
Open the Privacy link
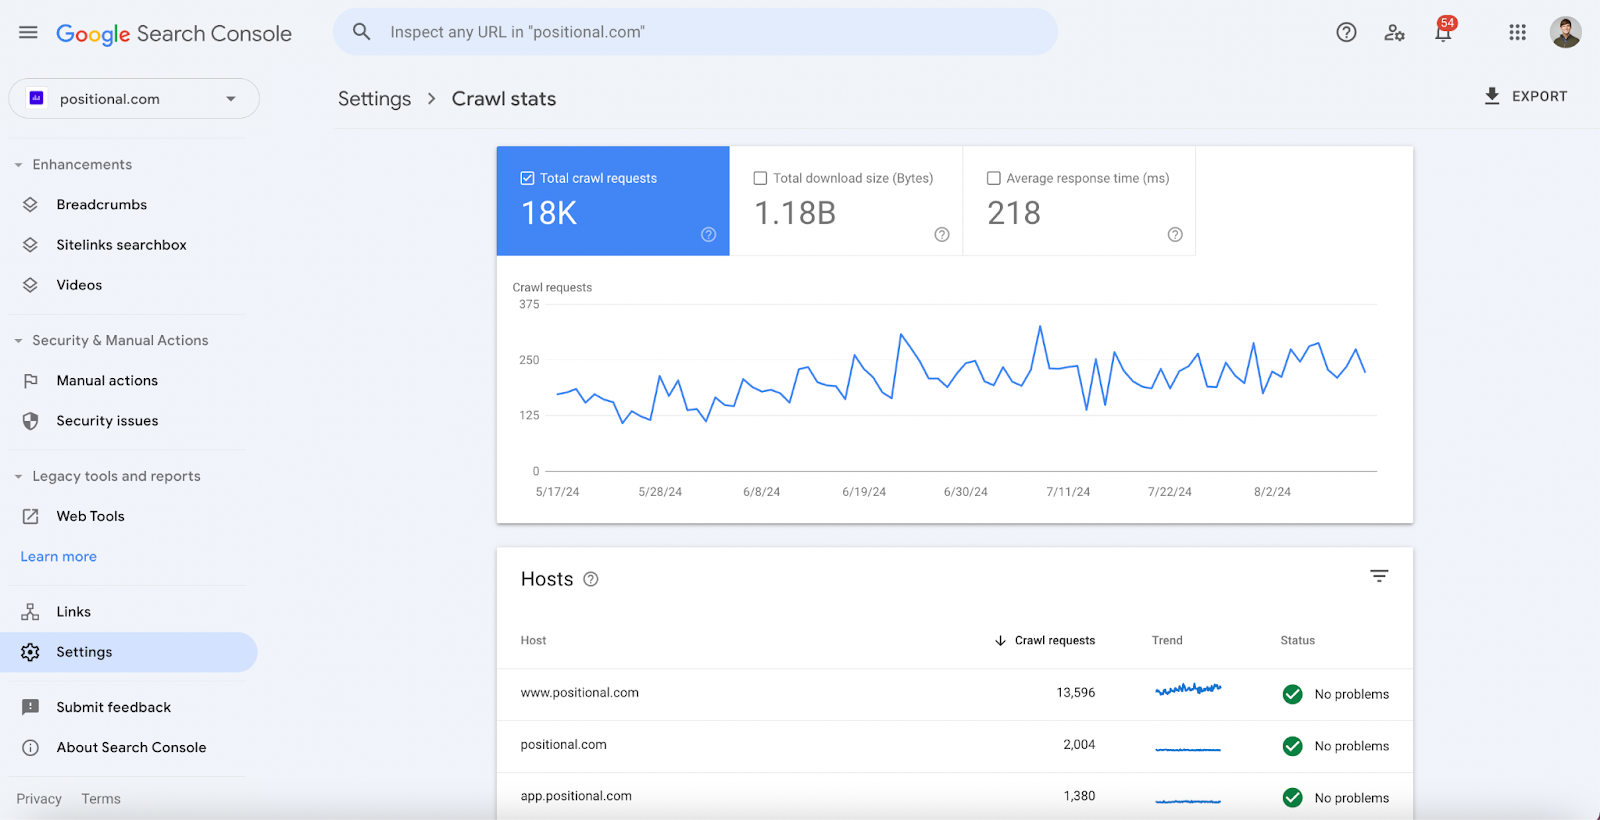39,799
